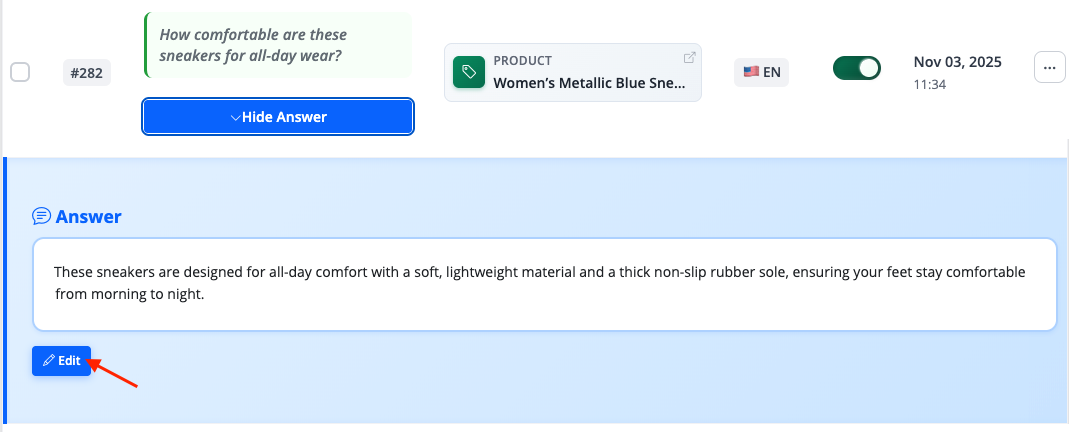Viewport: 1069px width, 432px height.
Task: Open the three-dot more options menu
Action: coord(1049,68)
